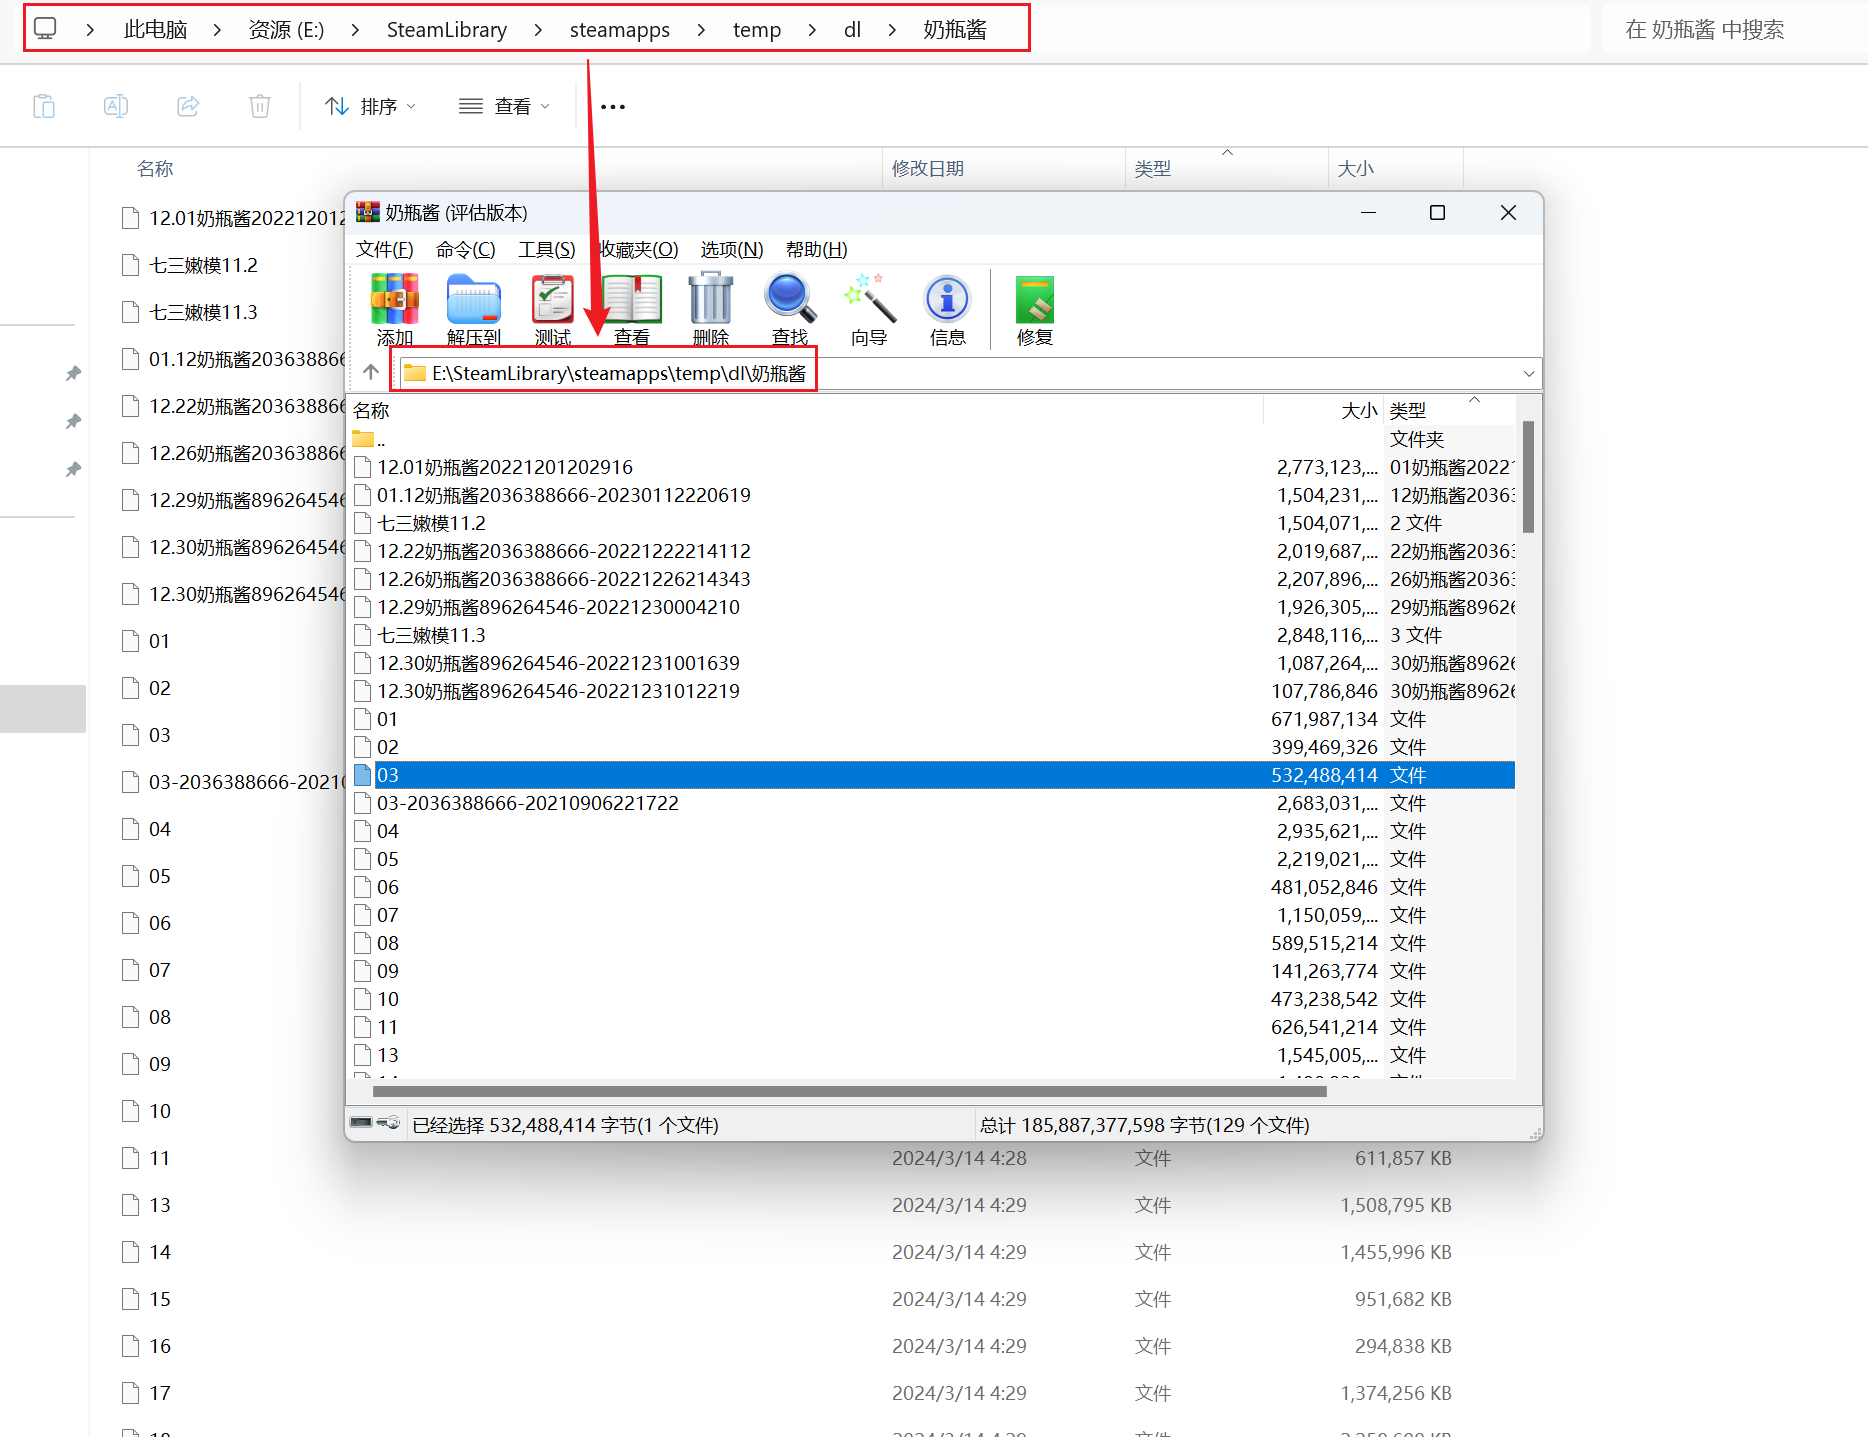1868x1454 pixels.
Task: Open the Options (选项) menu
Action: point(731,249)
